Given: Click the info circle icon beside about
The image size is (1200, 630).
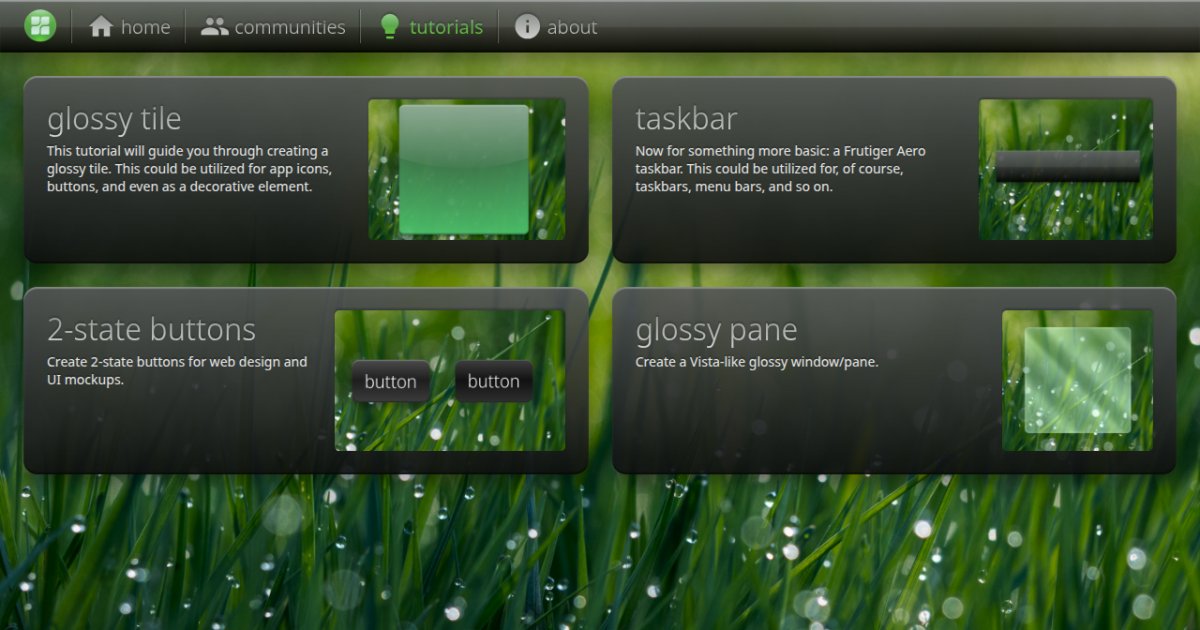Looking at the screenshot, I should [527, 27].
